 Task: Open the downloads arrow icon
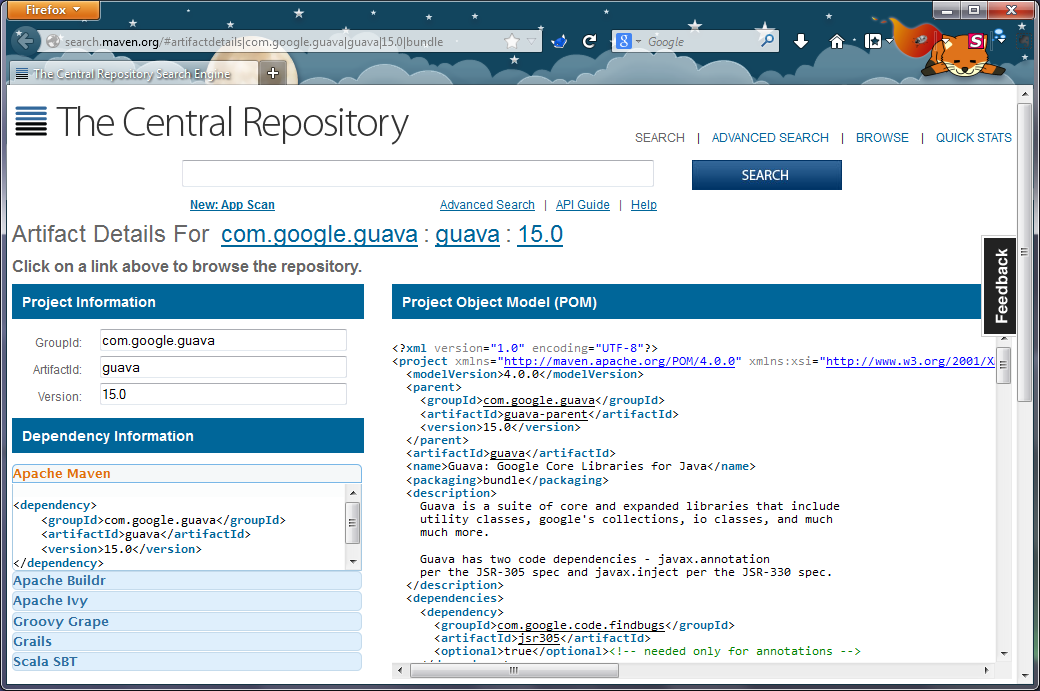[x=801, y=42]
